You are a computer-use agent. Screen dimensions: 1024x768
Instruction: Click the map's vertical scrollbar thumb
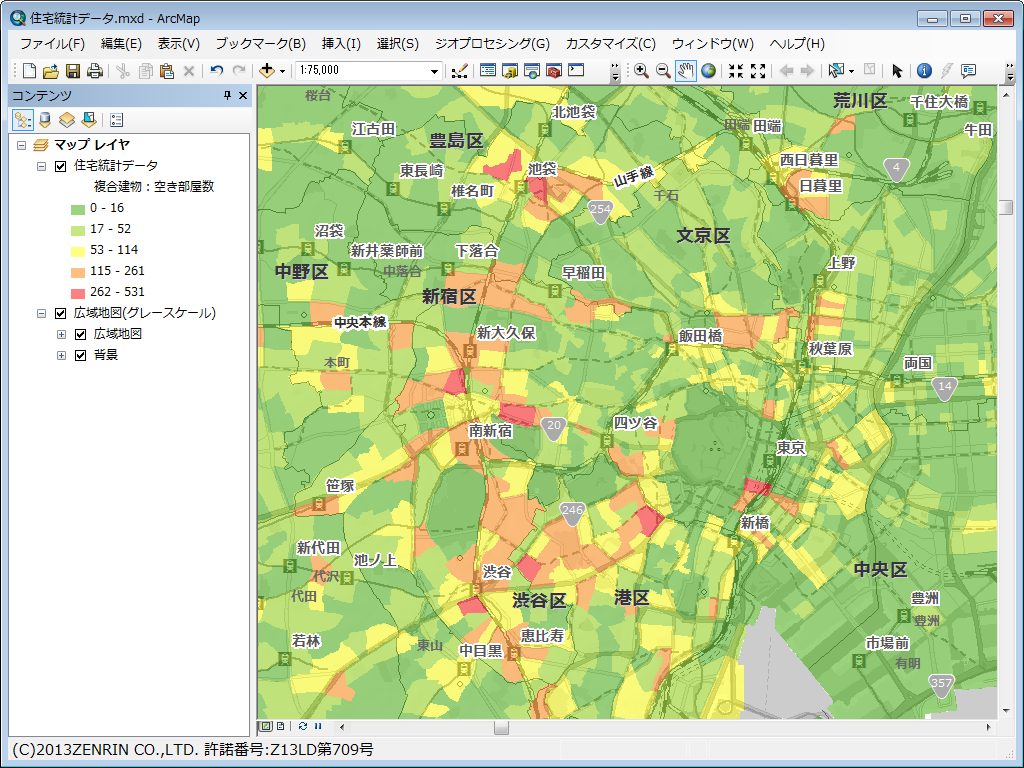pyautogui.click(x=1006, y=208)
